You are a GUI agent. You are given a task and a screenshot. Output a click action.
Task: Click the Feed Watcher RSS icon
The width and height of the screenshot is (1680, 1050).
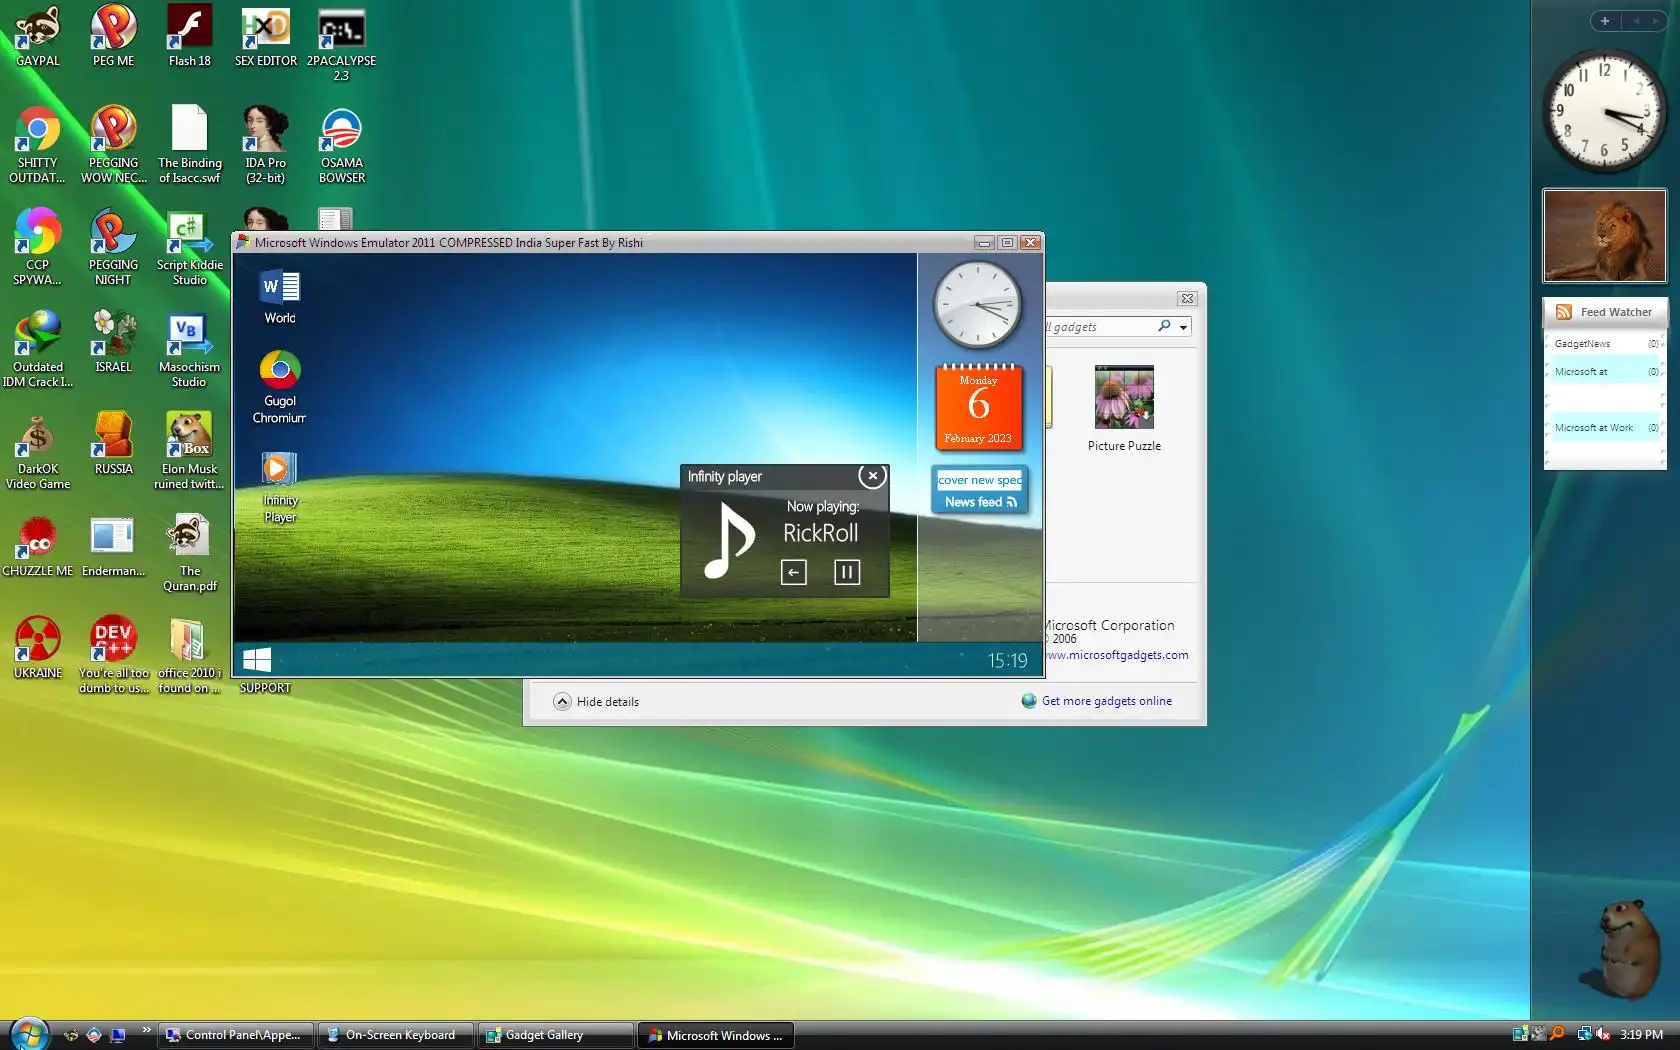(1563, 312)
